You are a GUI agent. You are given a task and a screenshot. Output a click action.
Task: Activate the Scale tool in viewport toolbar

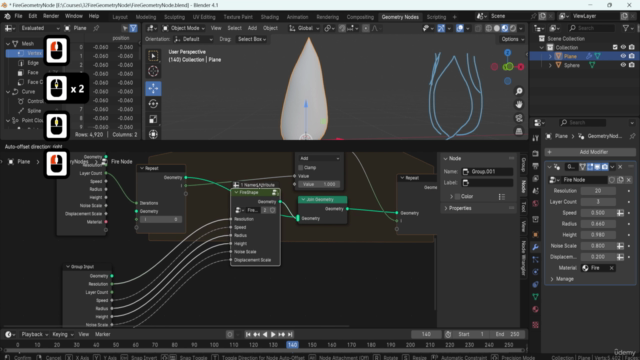153,119
